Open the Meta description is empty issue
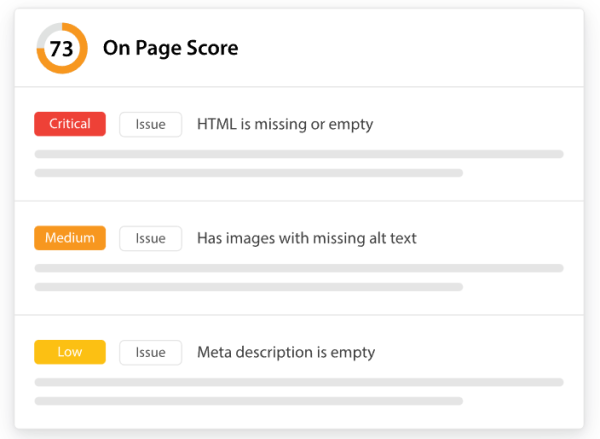The image size is (600, 439). pos(285,352)
